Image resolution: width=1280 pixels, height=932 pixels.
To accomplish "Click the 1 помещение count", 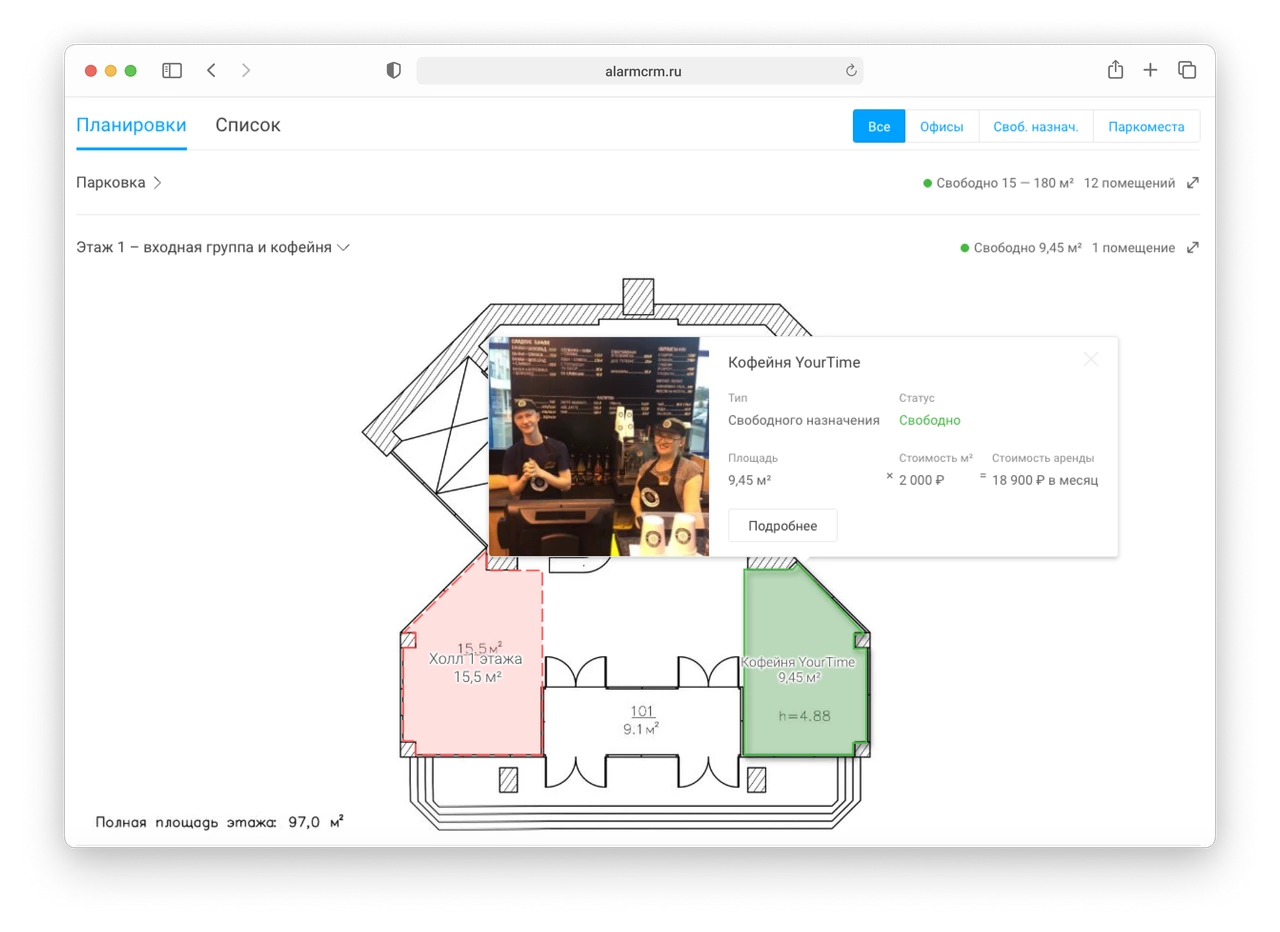I will tap(1134, 248).
